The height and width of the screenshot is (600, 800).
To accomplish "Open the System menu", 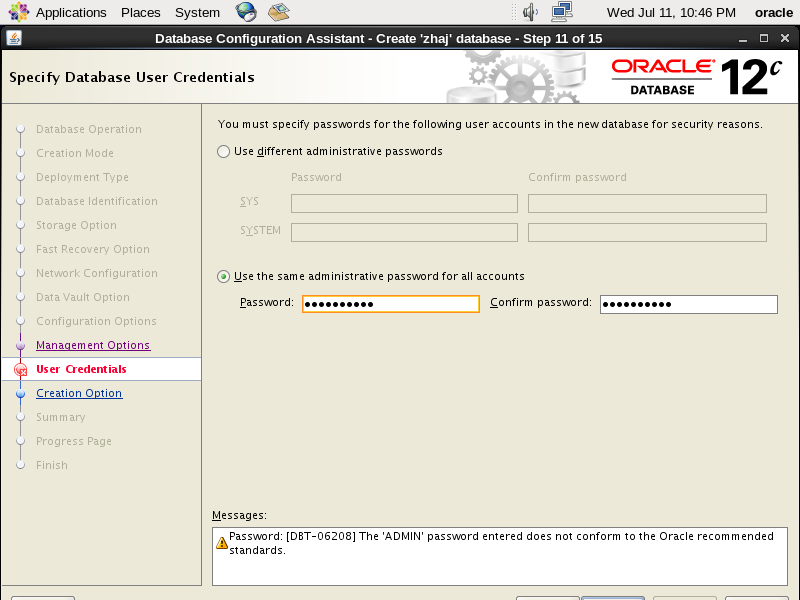I will click(197, 12).
